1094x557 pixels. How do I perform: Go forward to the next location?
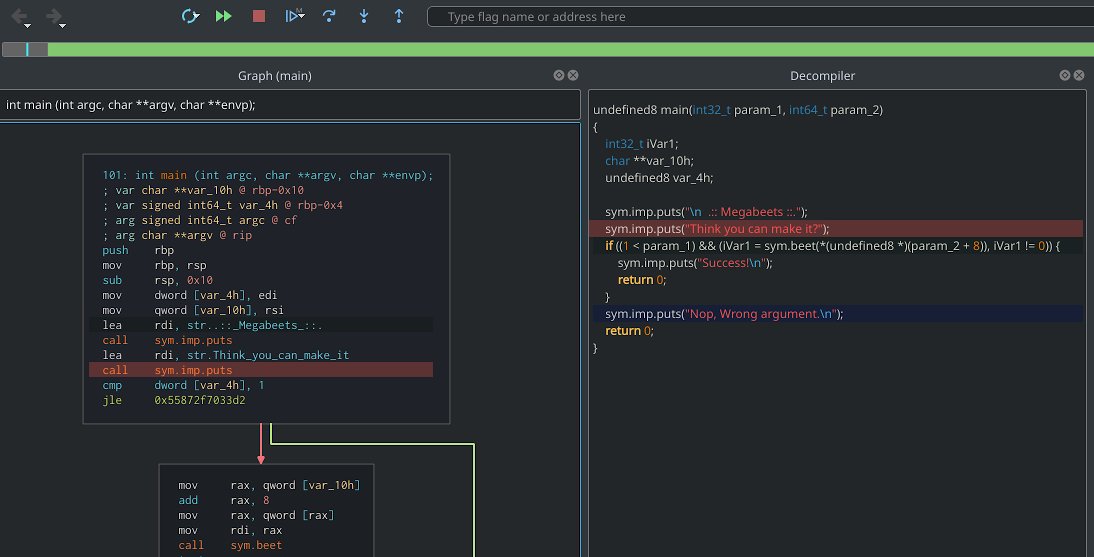tap(54, 15)
